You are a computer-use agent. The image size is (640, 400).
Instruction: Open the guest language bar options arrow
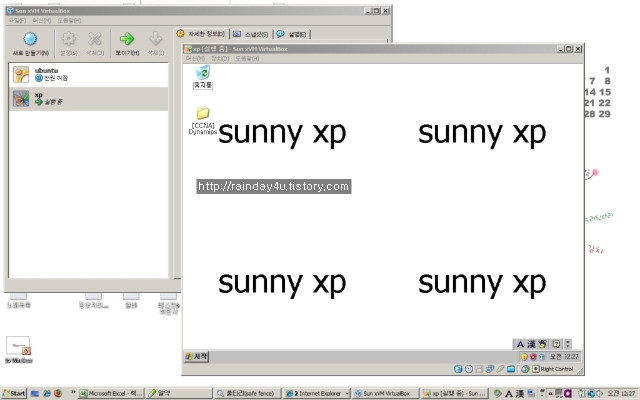point(568,344)
